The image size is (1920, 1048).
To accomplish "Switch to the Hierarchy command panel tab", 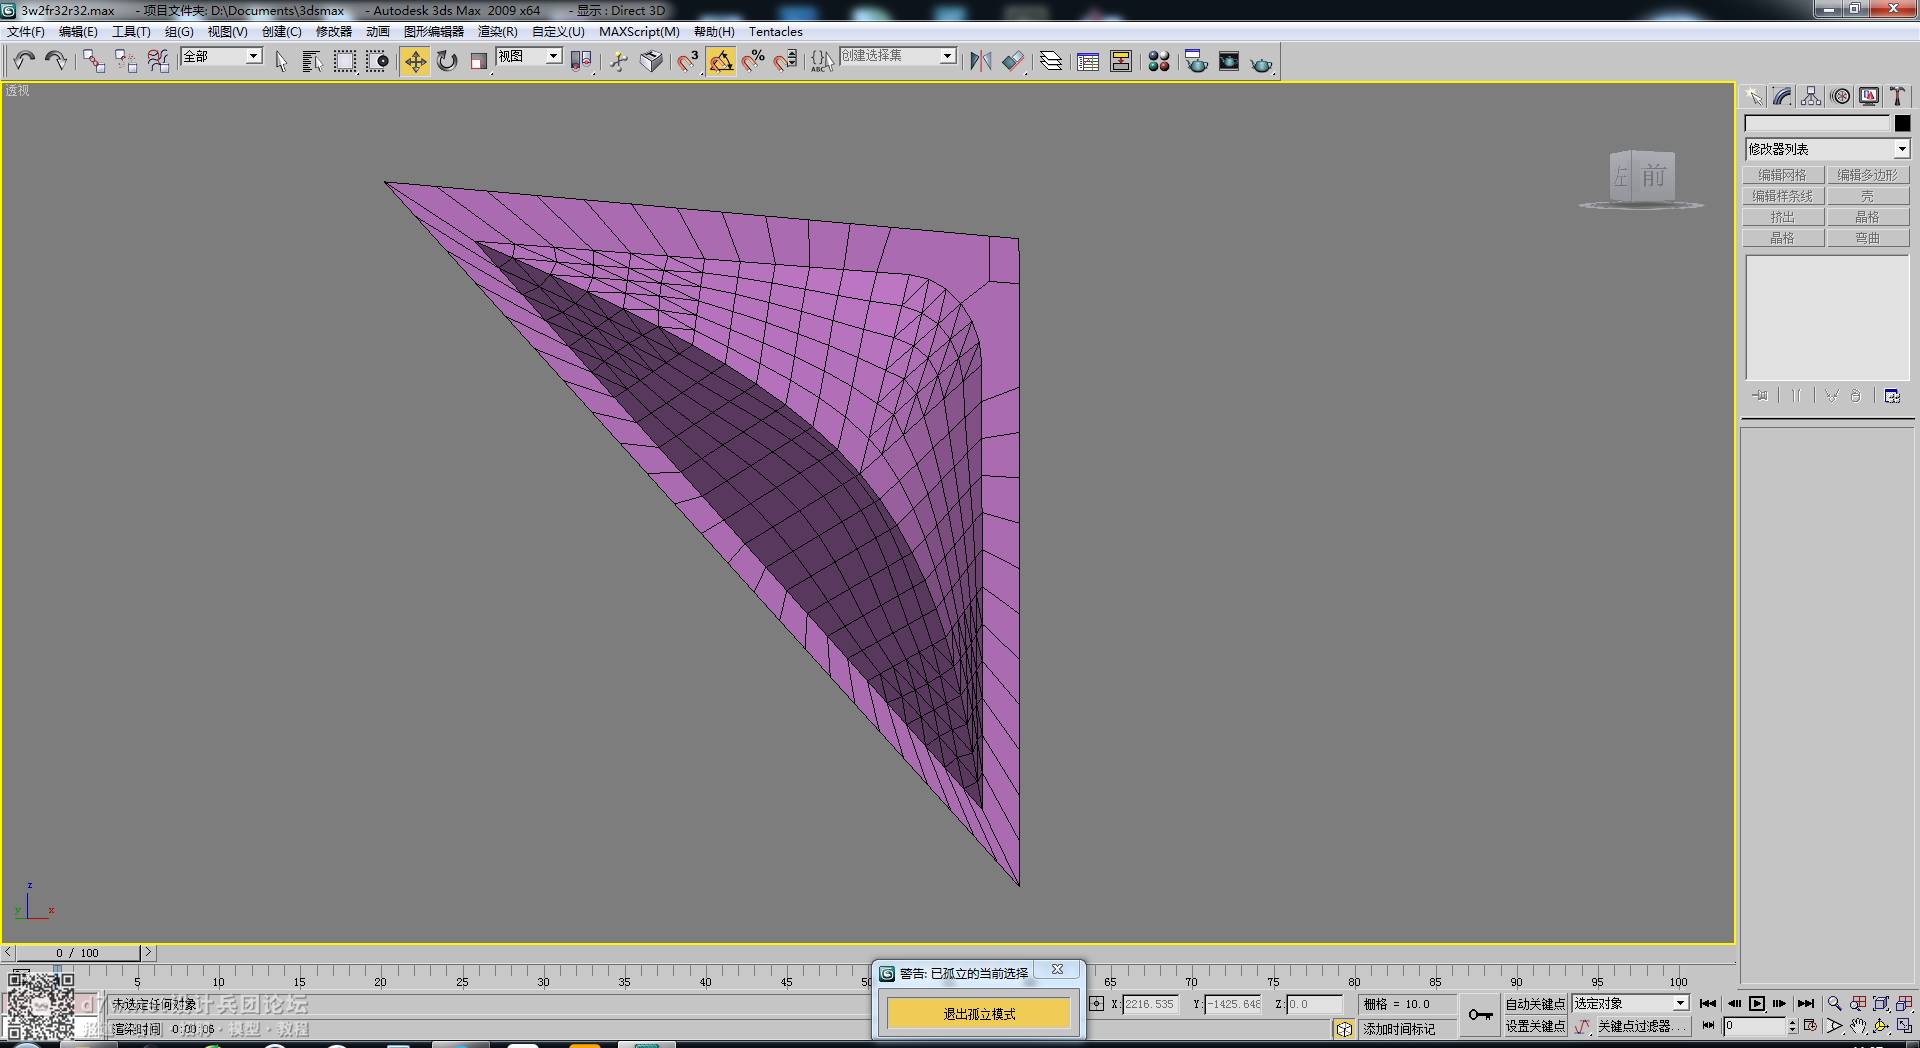I will coord(1811,96).
